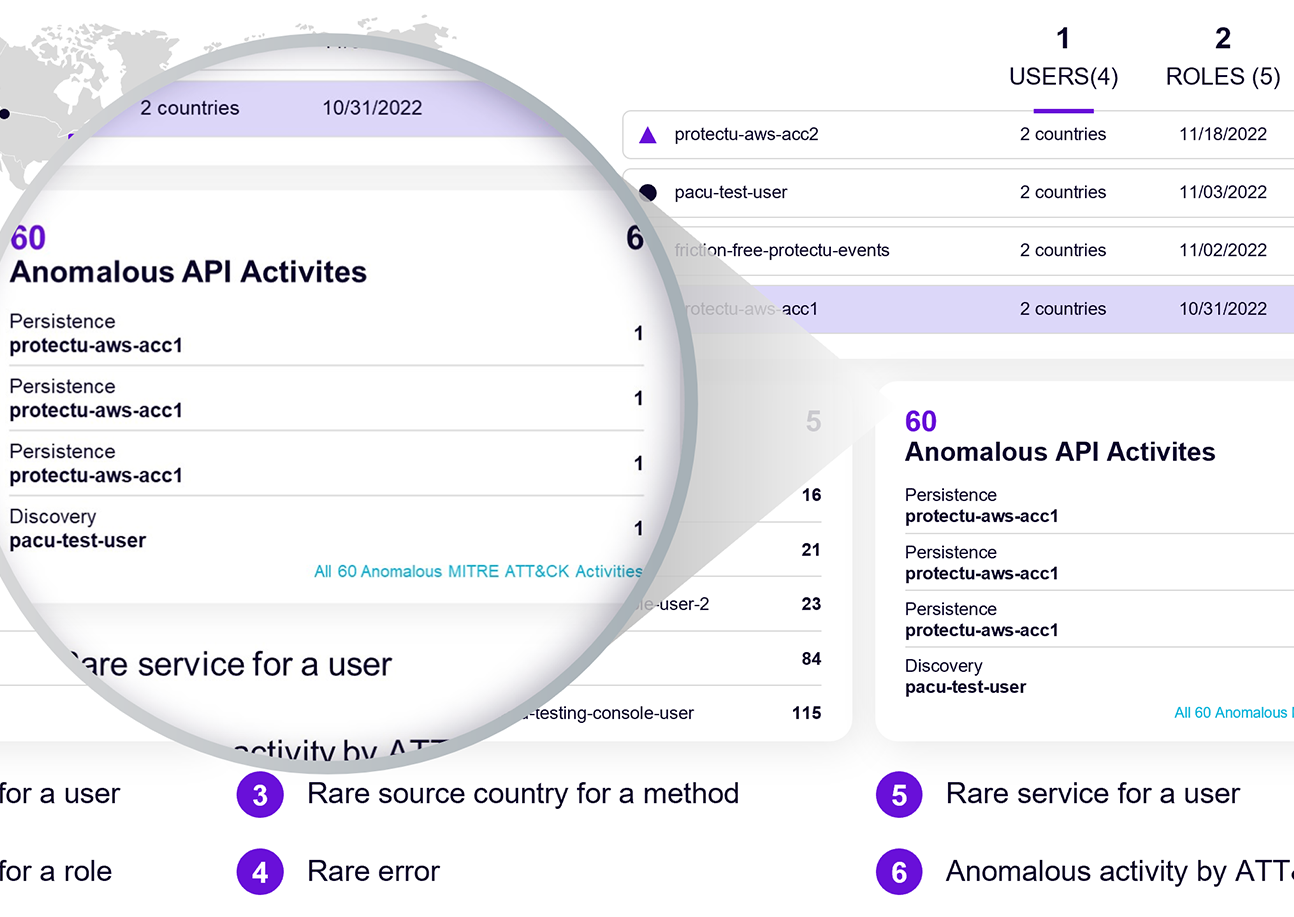Image resolution: width=1294 pixels, height=917 pixels.
Task: Select the purple triangle icon beside protectu-aws-acc2
Action: coord(646,134)
